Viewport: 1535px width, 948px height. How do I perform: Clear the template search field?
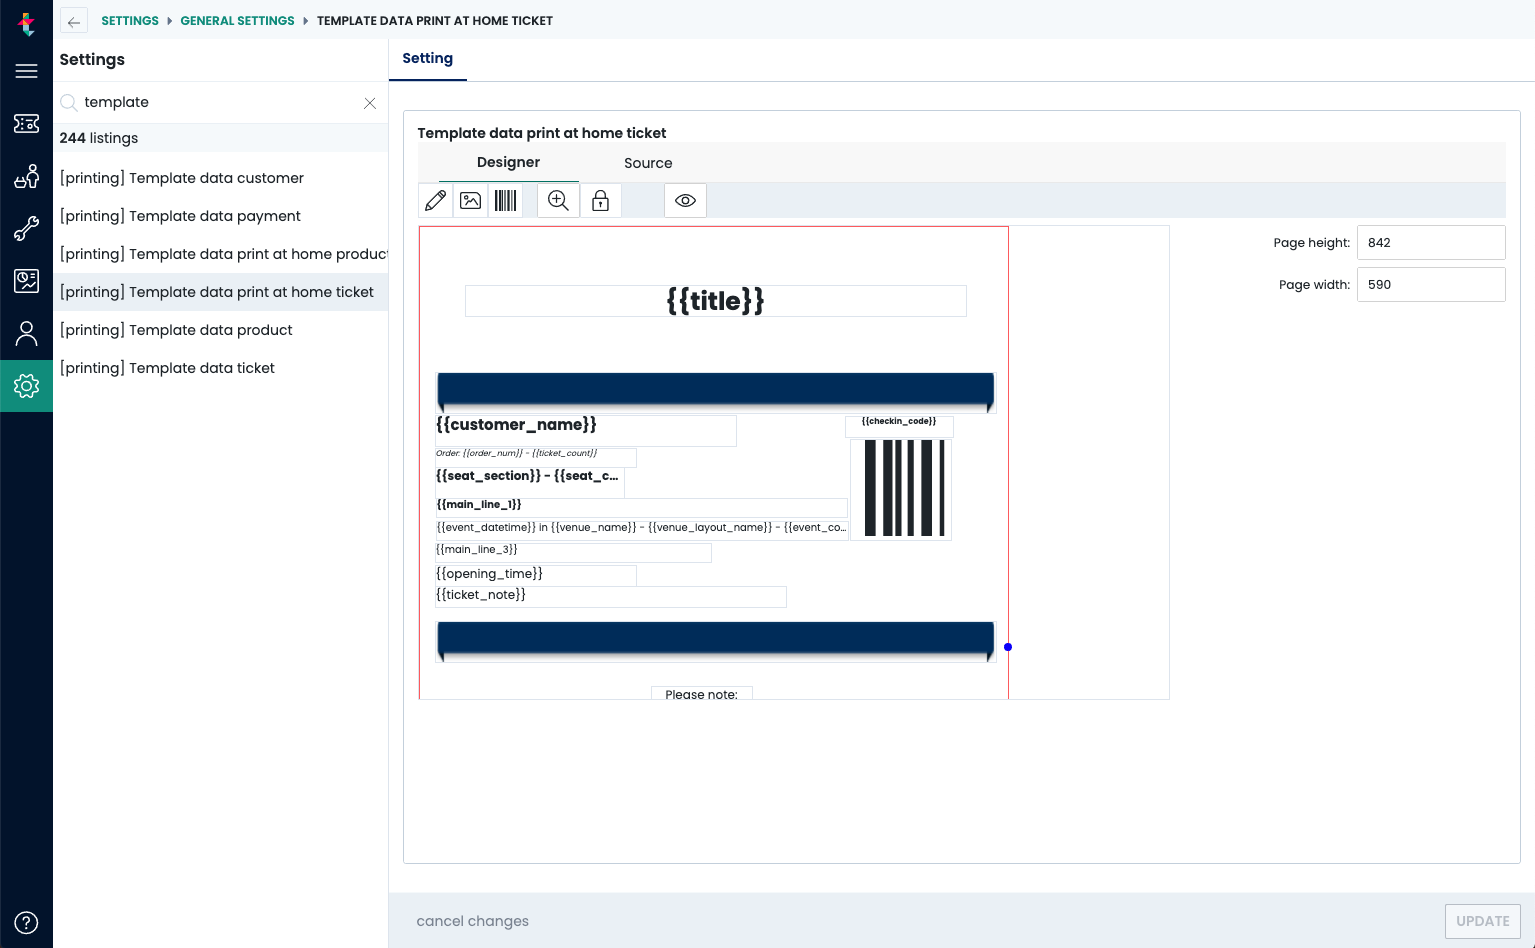370,103
